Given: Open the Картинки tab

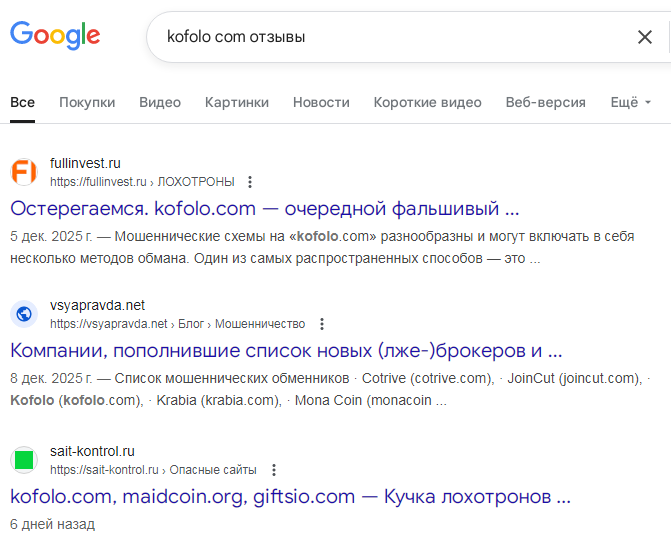Looking at the screenshot, I should pos(237,102).
